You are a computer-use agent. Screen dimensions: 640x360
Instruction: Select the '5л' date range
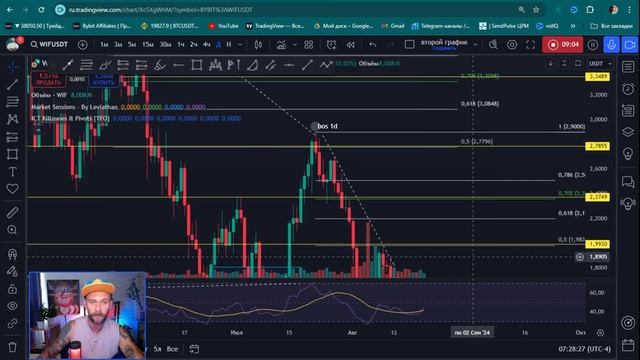(157, 349)
